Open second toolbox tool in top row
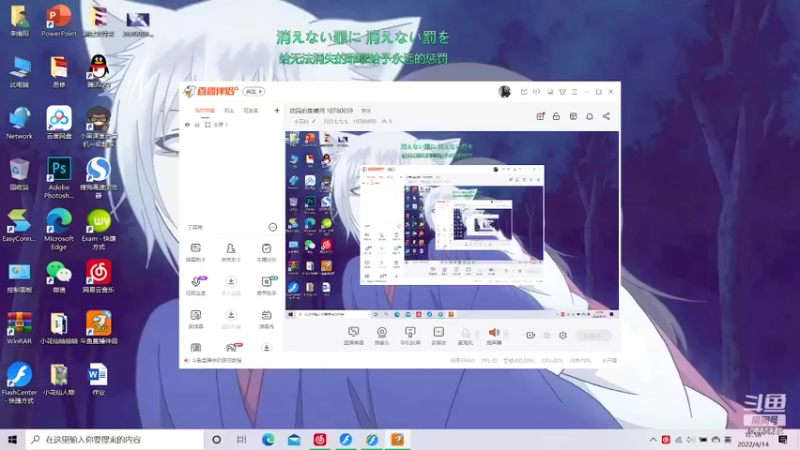 click(231, 252)
